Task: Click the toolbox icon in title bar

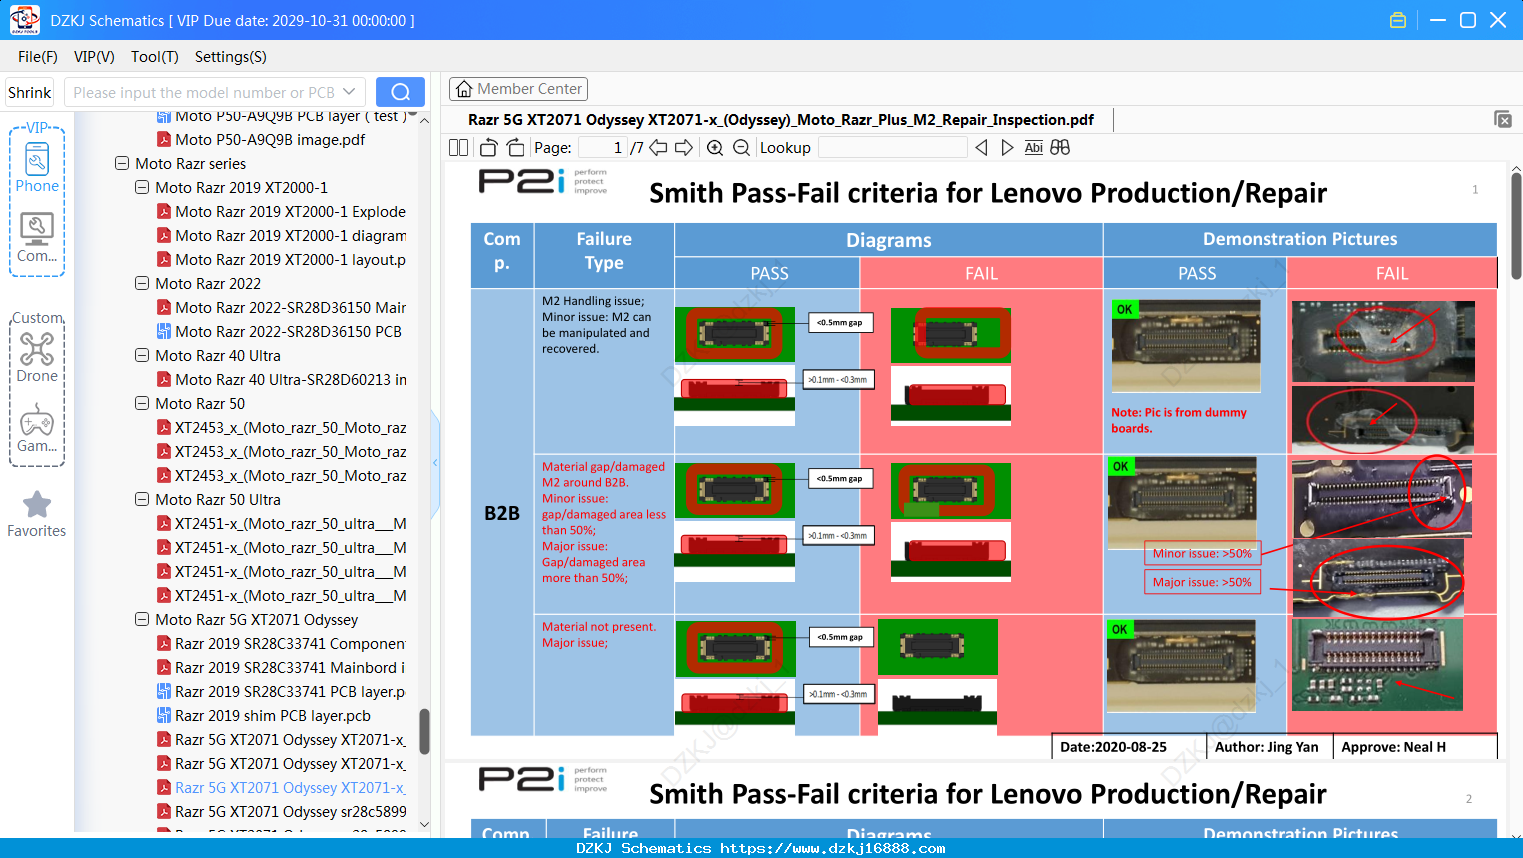Action: 1398,20
